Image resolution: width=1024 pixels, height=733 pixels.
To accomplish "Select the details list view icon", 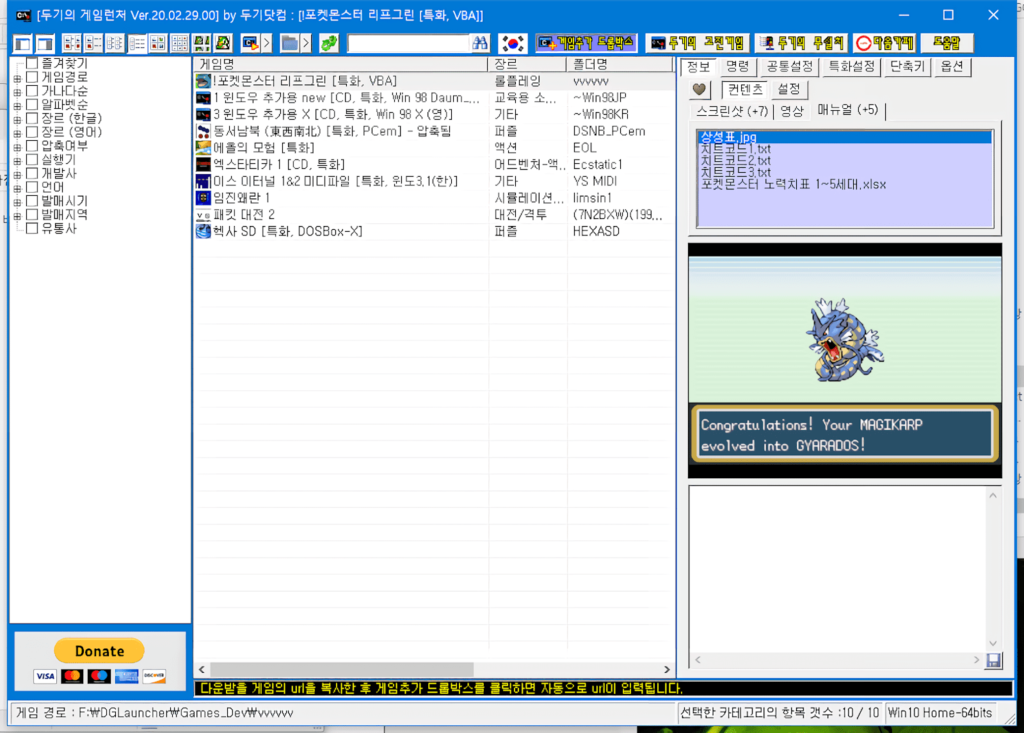I will [x=136, y=44].
